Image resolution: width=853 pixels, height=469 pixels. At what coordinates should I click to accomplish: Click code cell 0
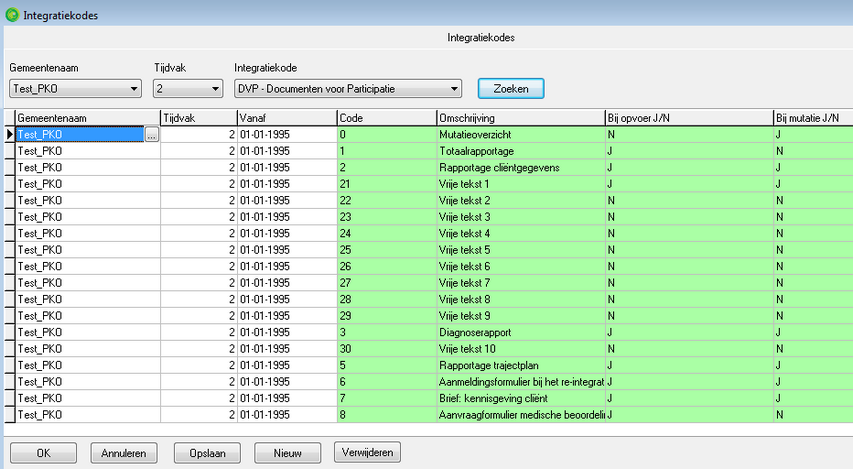click(x=387, y=134)
